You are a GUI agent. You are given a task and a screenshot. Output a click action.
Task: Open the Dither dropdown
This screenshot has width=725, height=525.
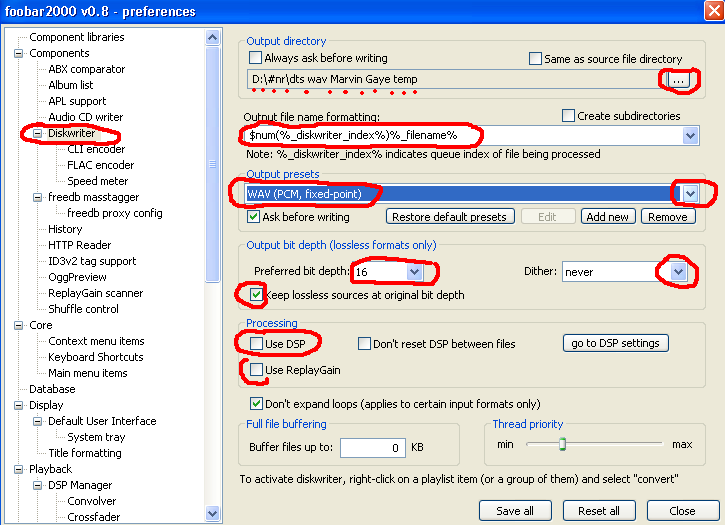click(678, 272)
